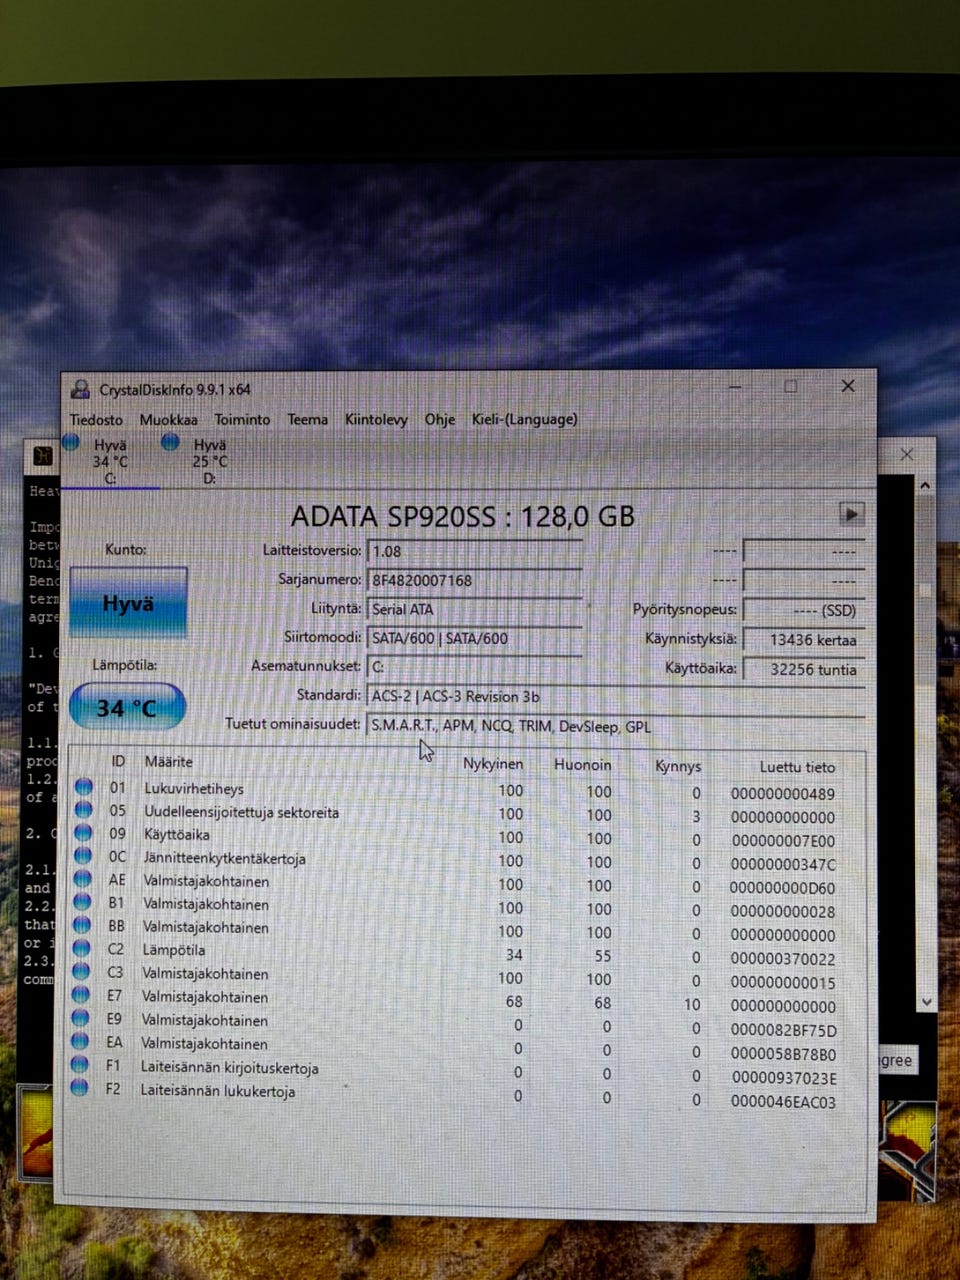Click the Huonoin column header
This screenshot has height=1280, width=960.
[x=583, y=765]
